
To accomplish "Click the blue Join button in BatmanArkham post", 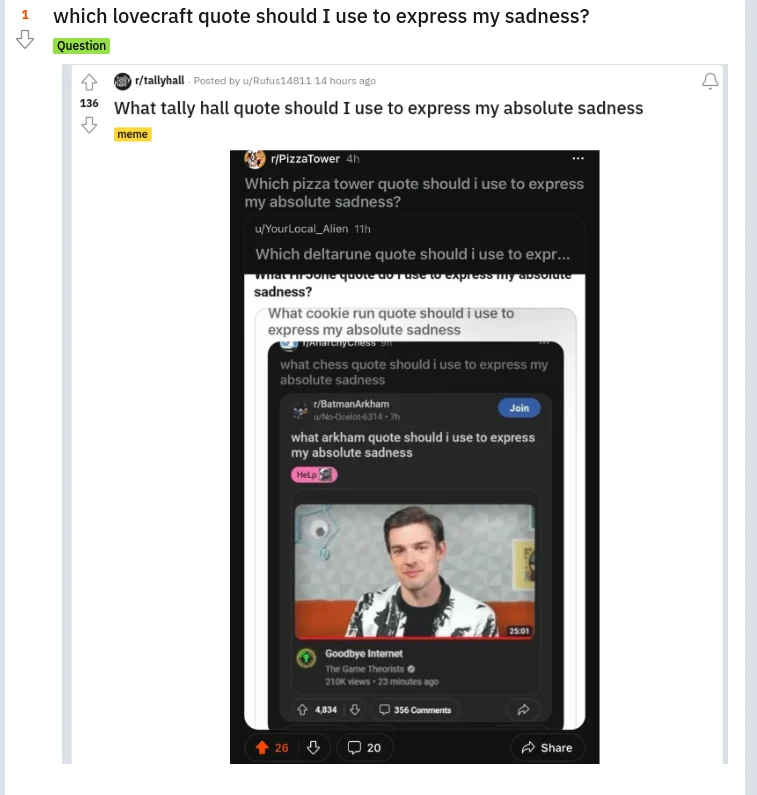I will [x=519, y=408].
